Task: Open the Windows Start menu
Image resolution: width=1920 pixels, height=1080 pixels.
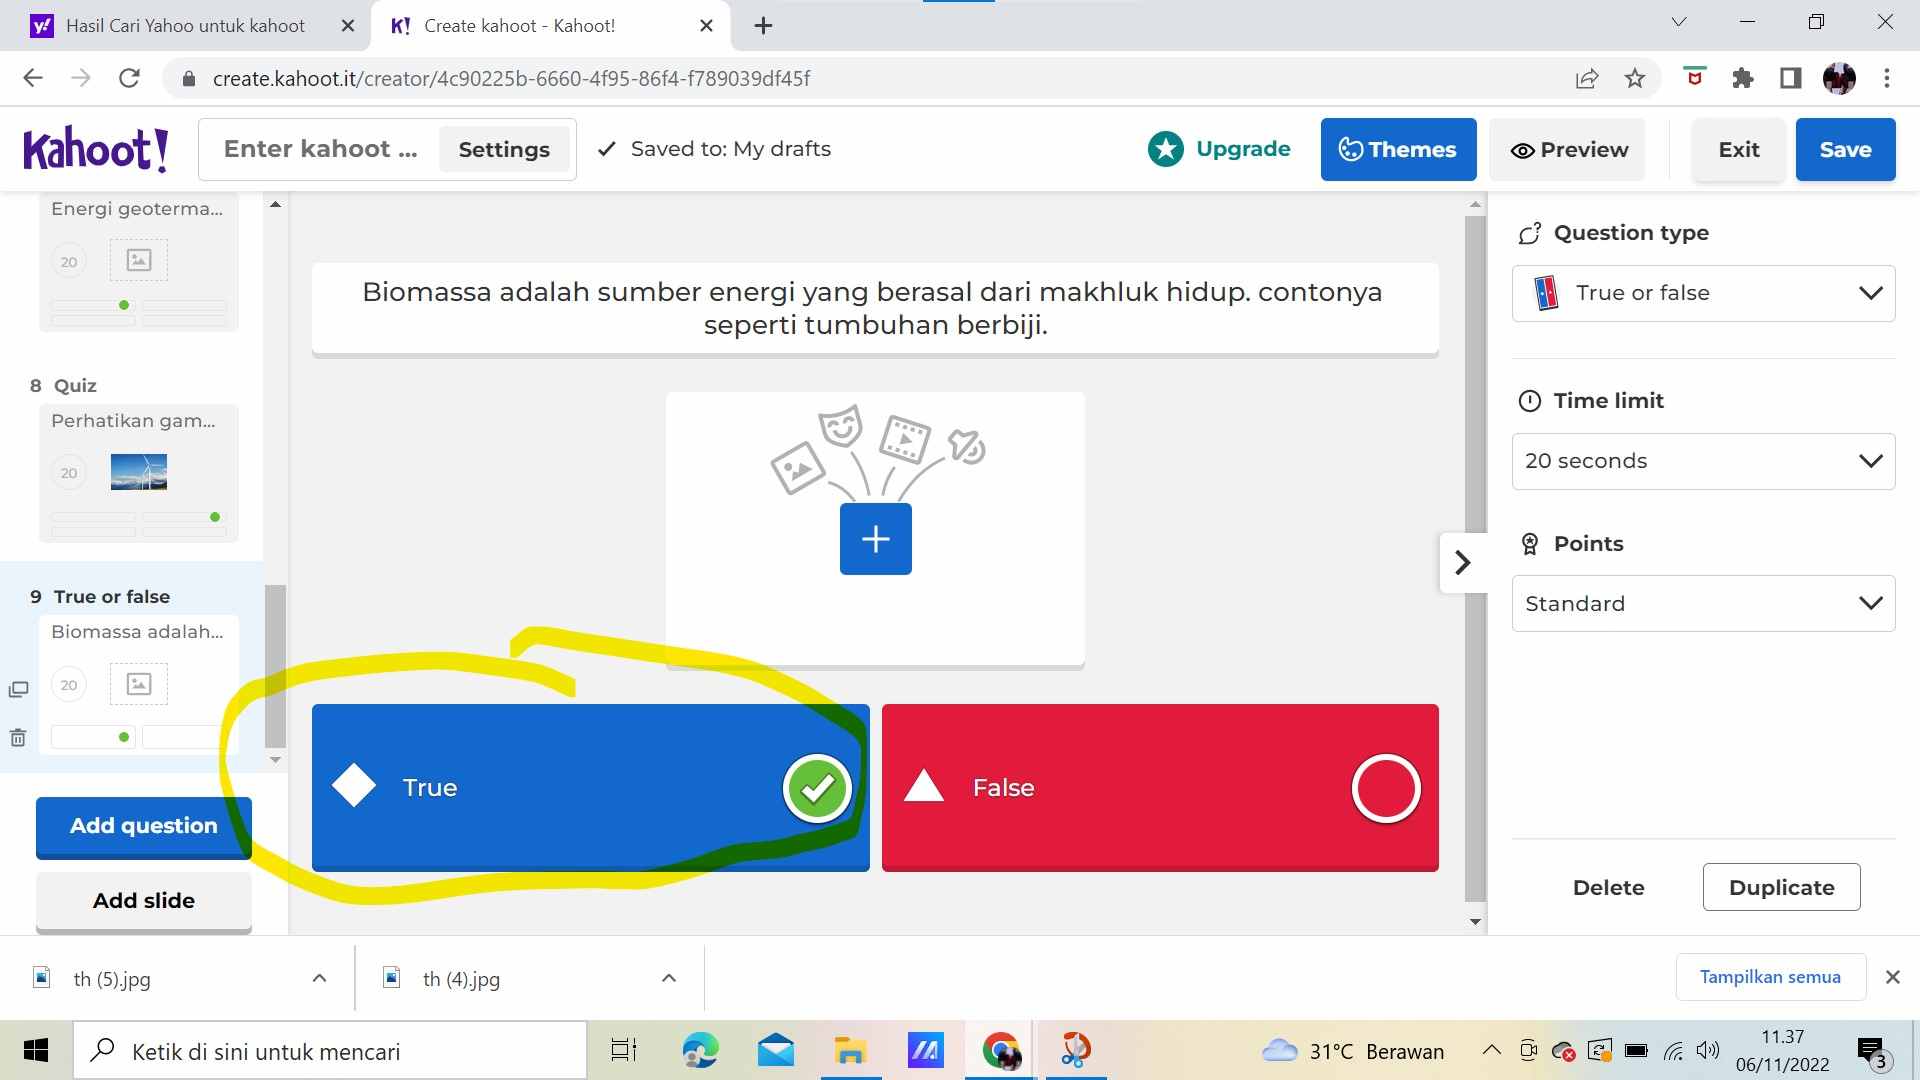Action: (x=36, y=1050)
